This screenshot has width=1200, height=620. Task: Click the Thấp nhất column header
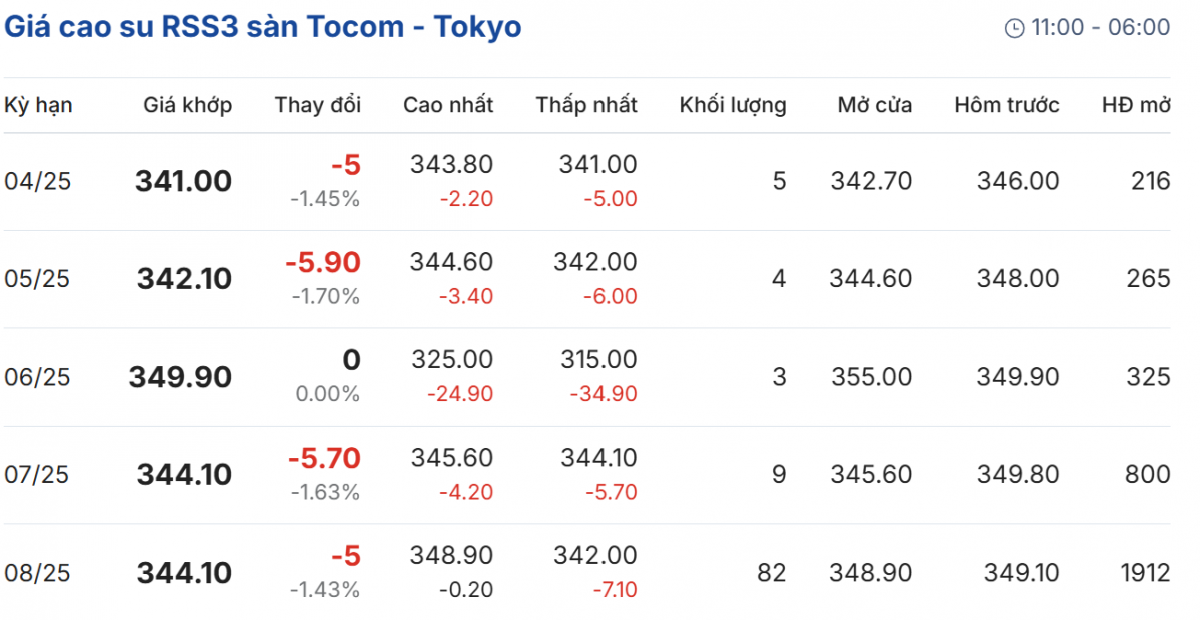pyautogui.click(x=586, y=105)
